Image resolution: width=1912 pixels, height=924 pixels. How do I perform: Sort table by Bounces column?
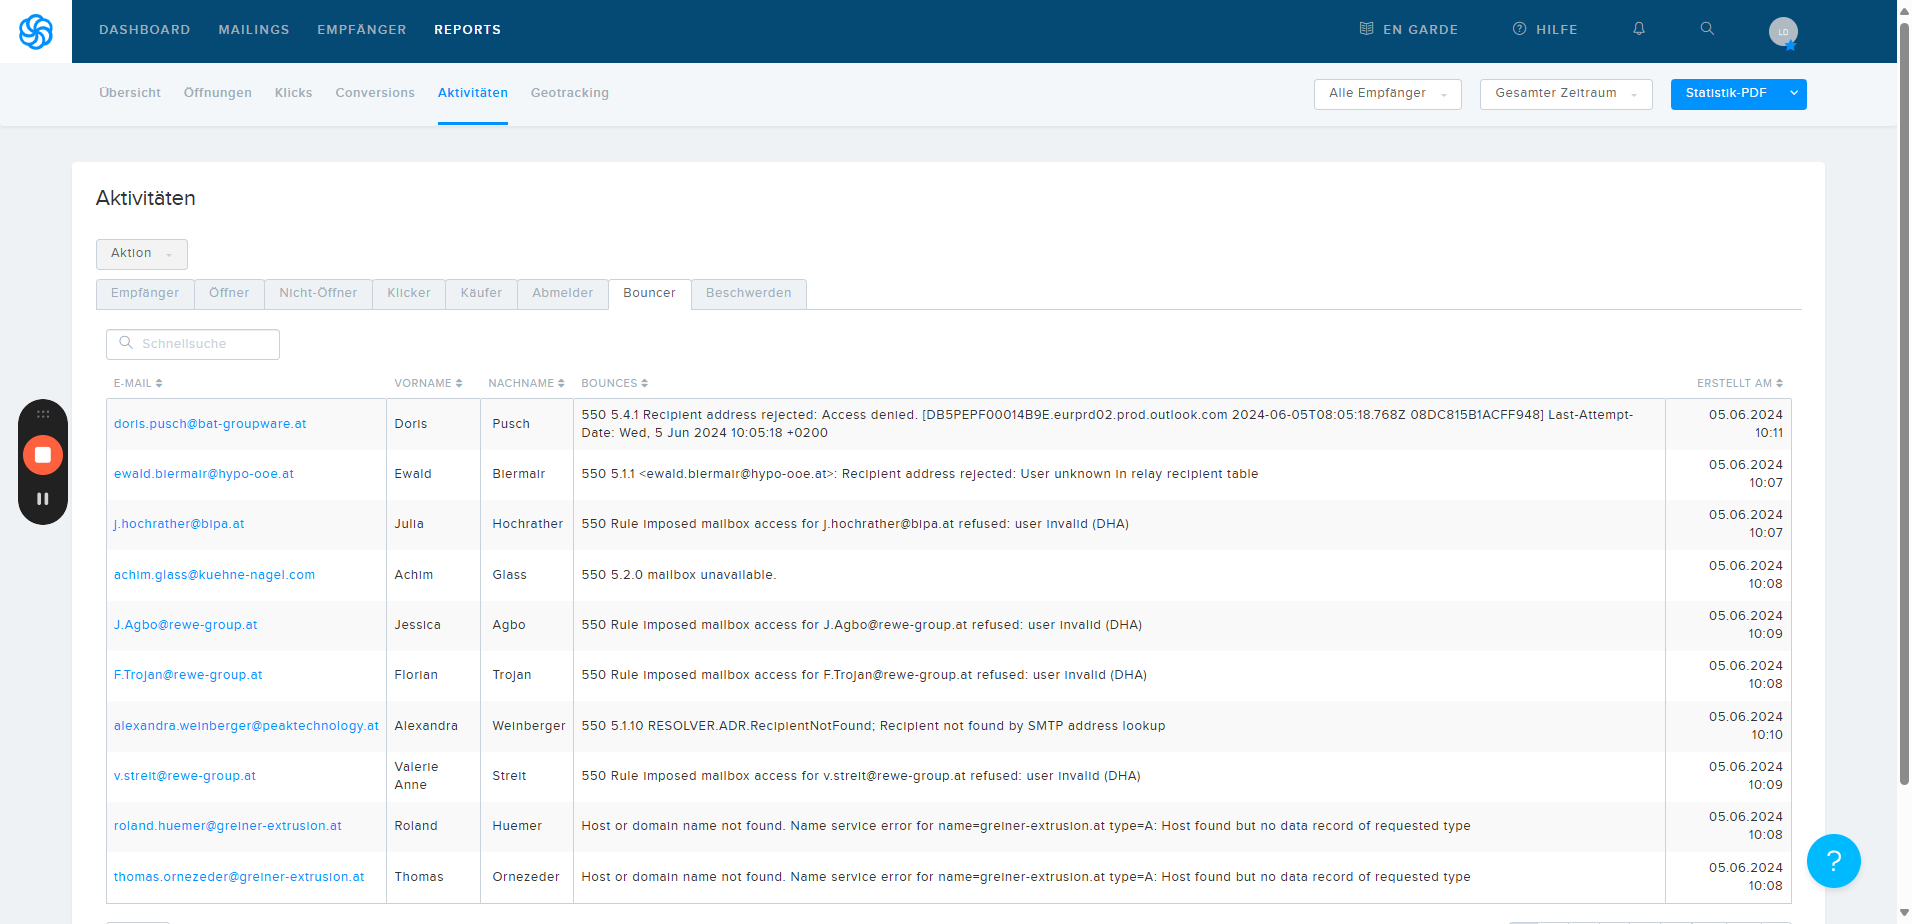[x=614, y=384]
